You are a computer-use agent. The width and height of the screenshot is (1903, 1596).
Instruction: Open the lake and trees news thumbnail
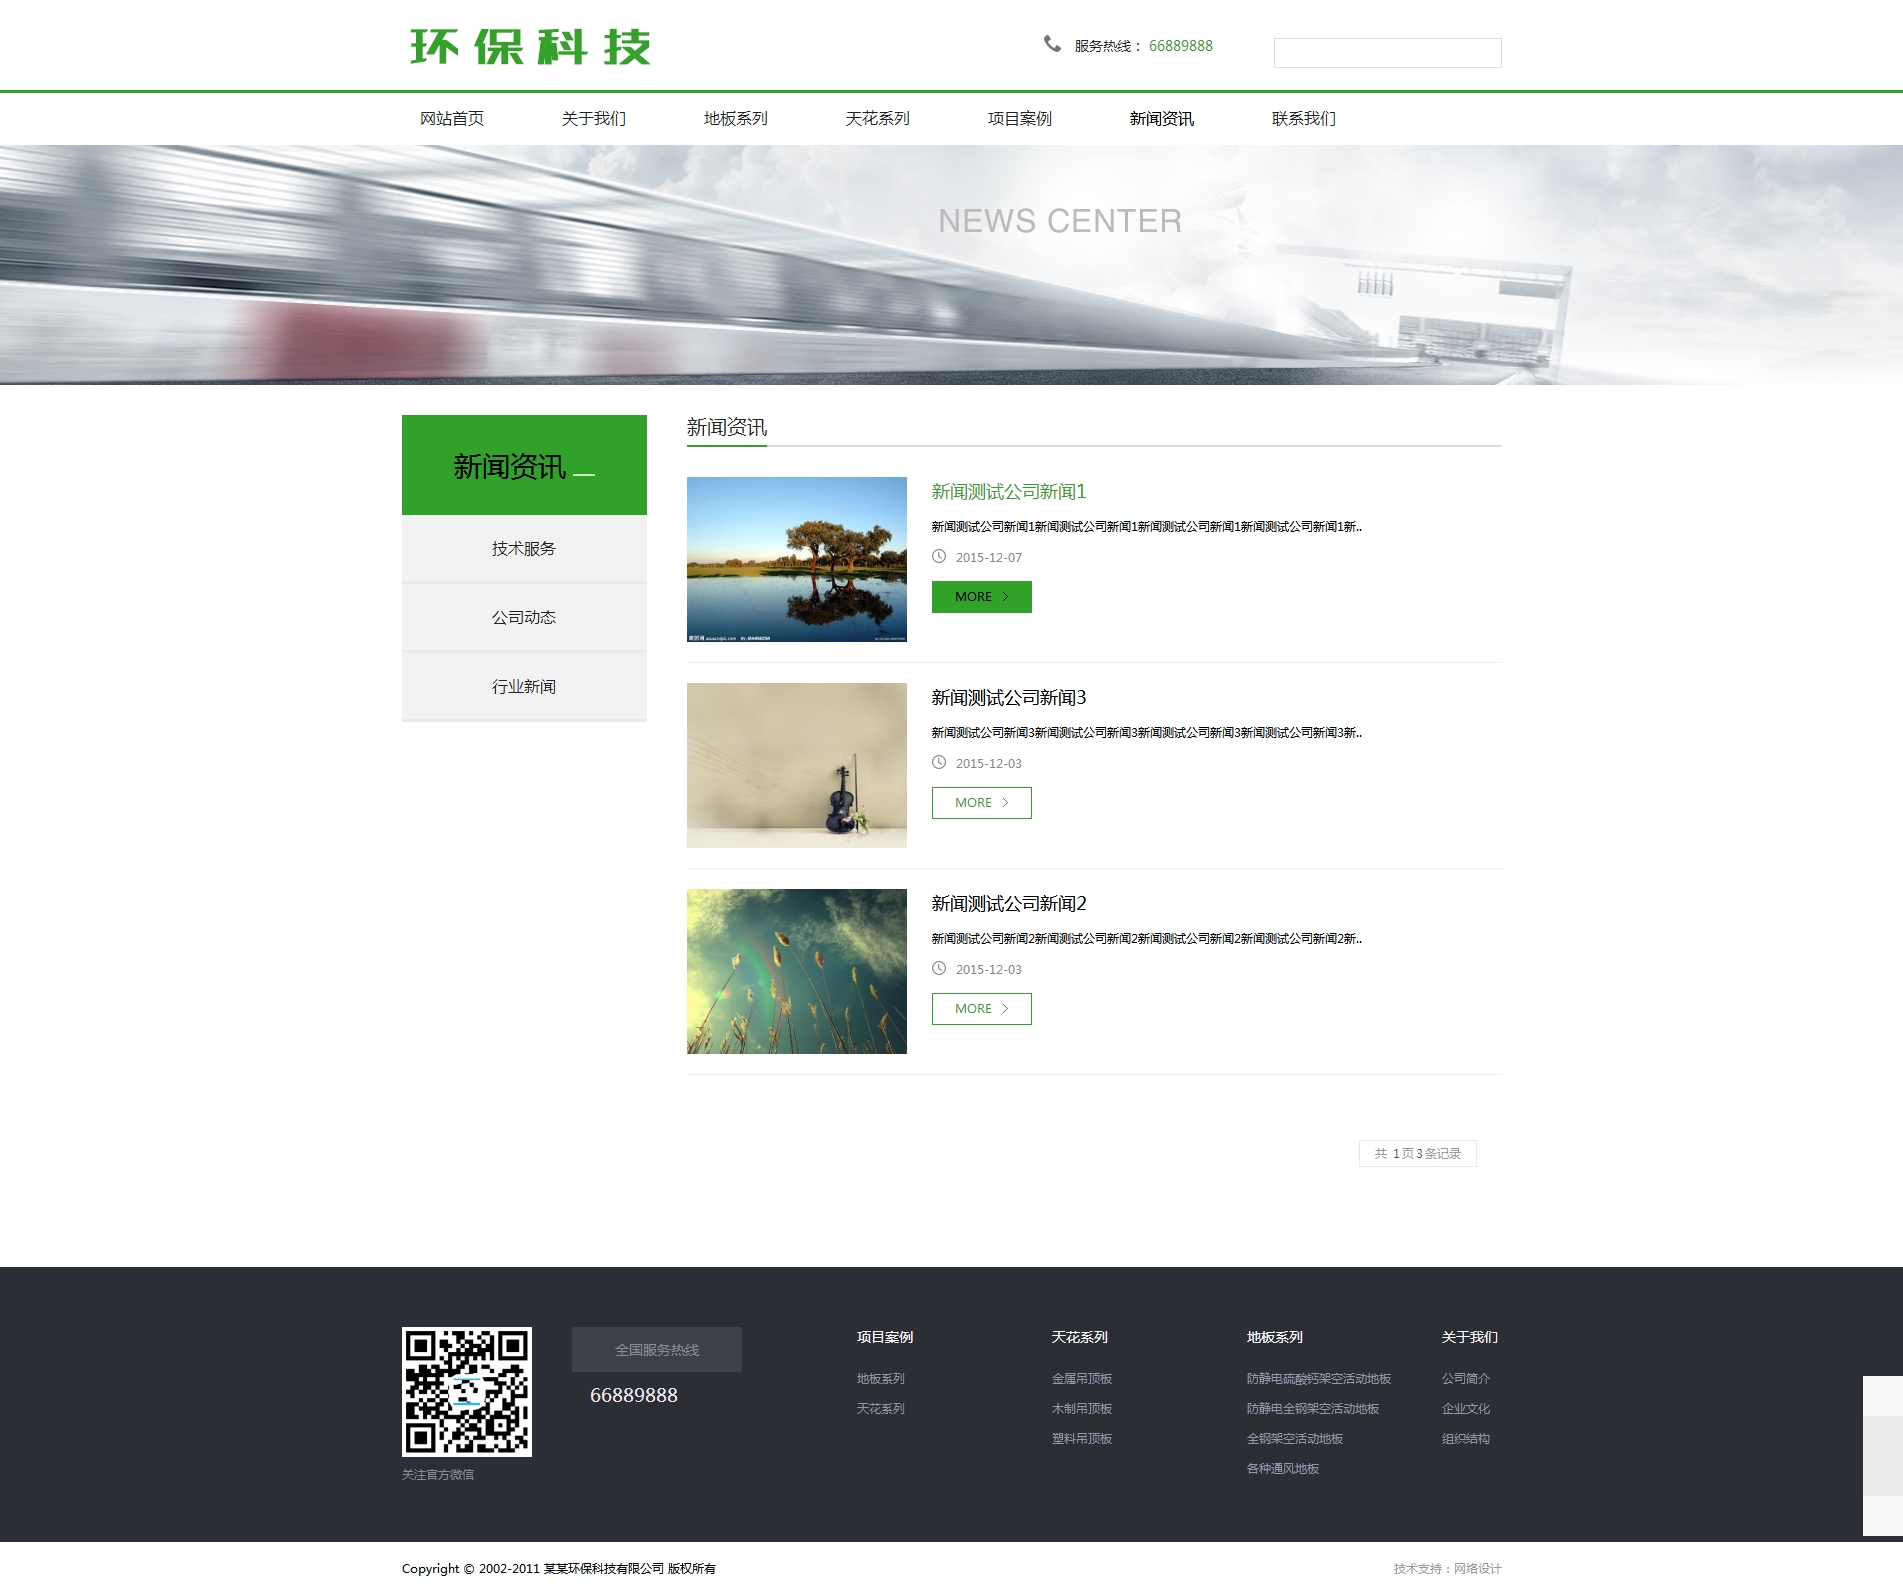[796, 559]
